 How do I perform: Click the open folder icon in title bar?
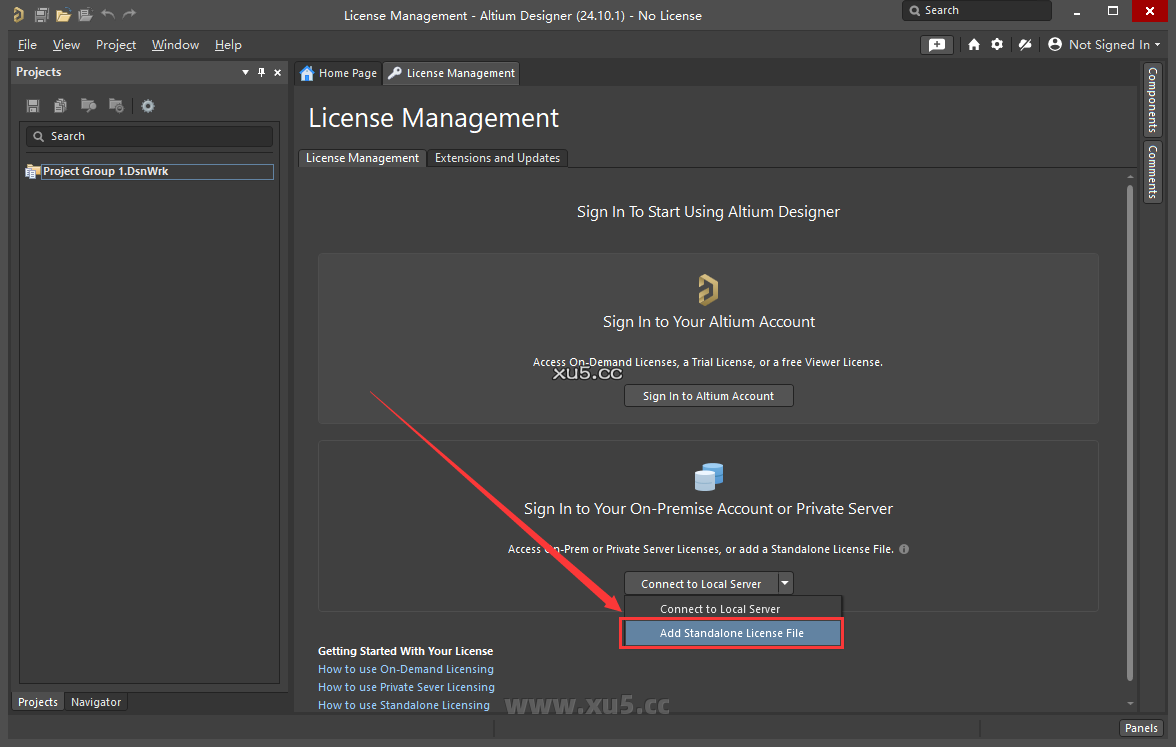[63, 15]
